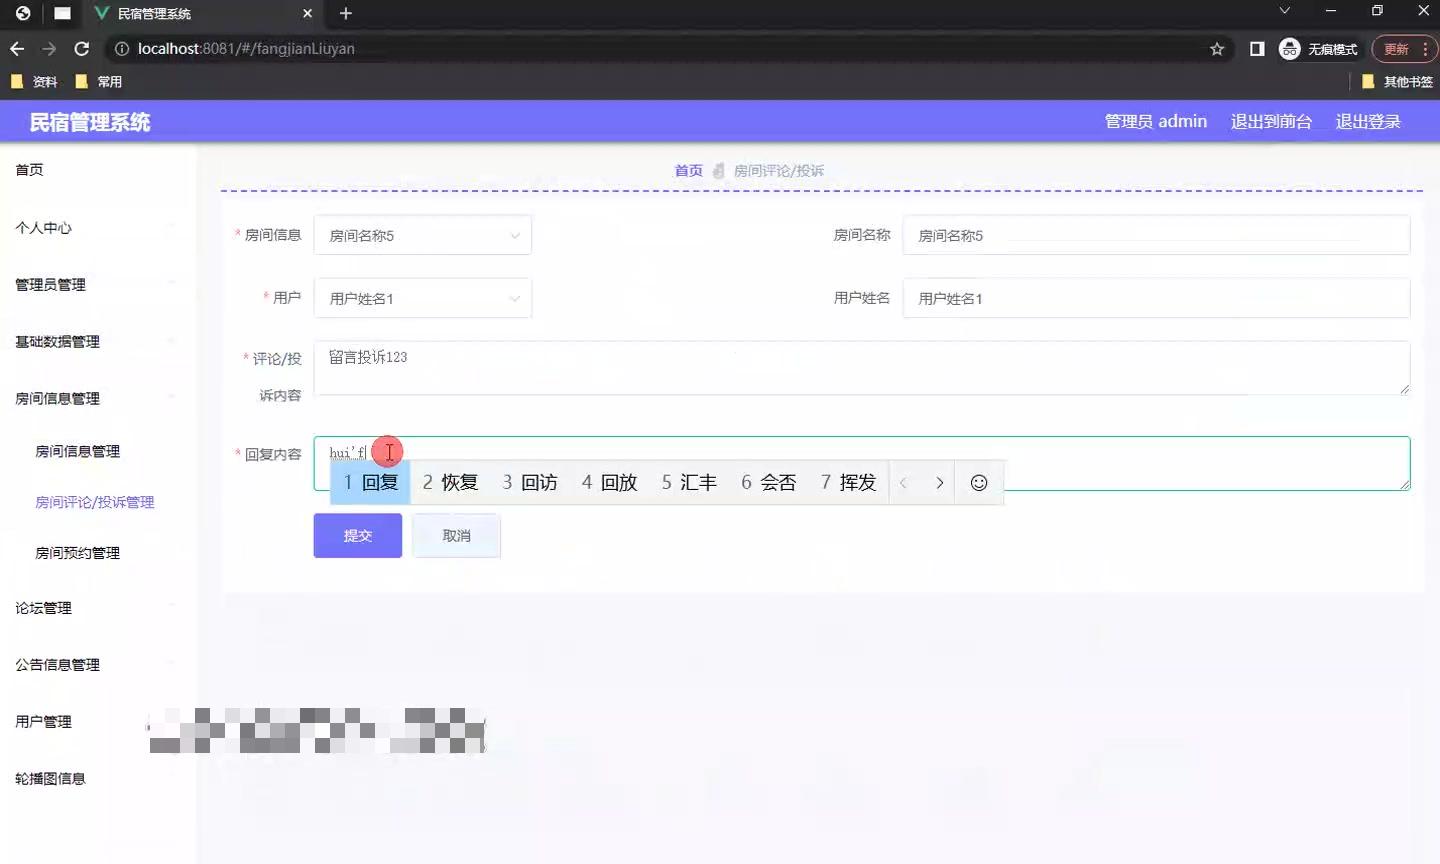Choose IME candidate 1 回复
This screenshot has height=864, width=1440.
(x=370, y=482)
